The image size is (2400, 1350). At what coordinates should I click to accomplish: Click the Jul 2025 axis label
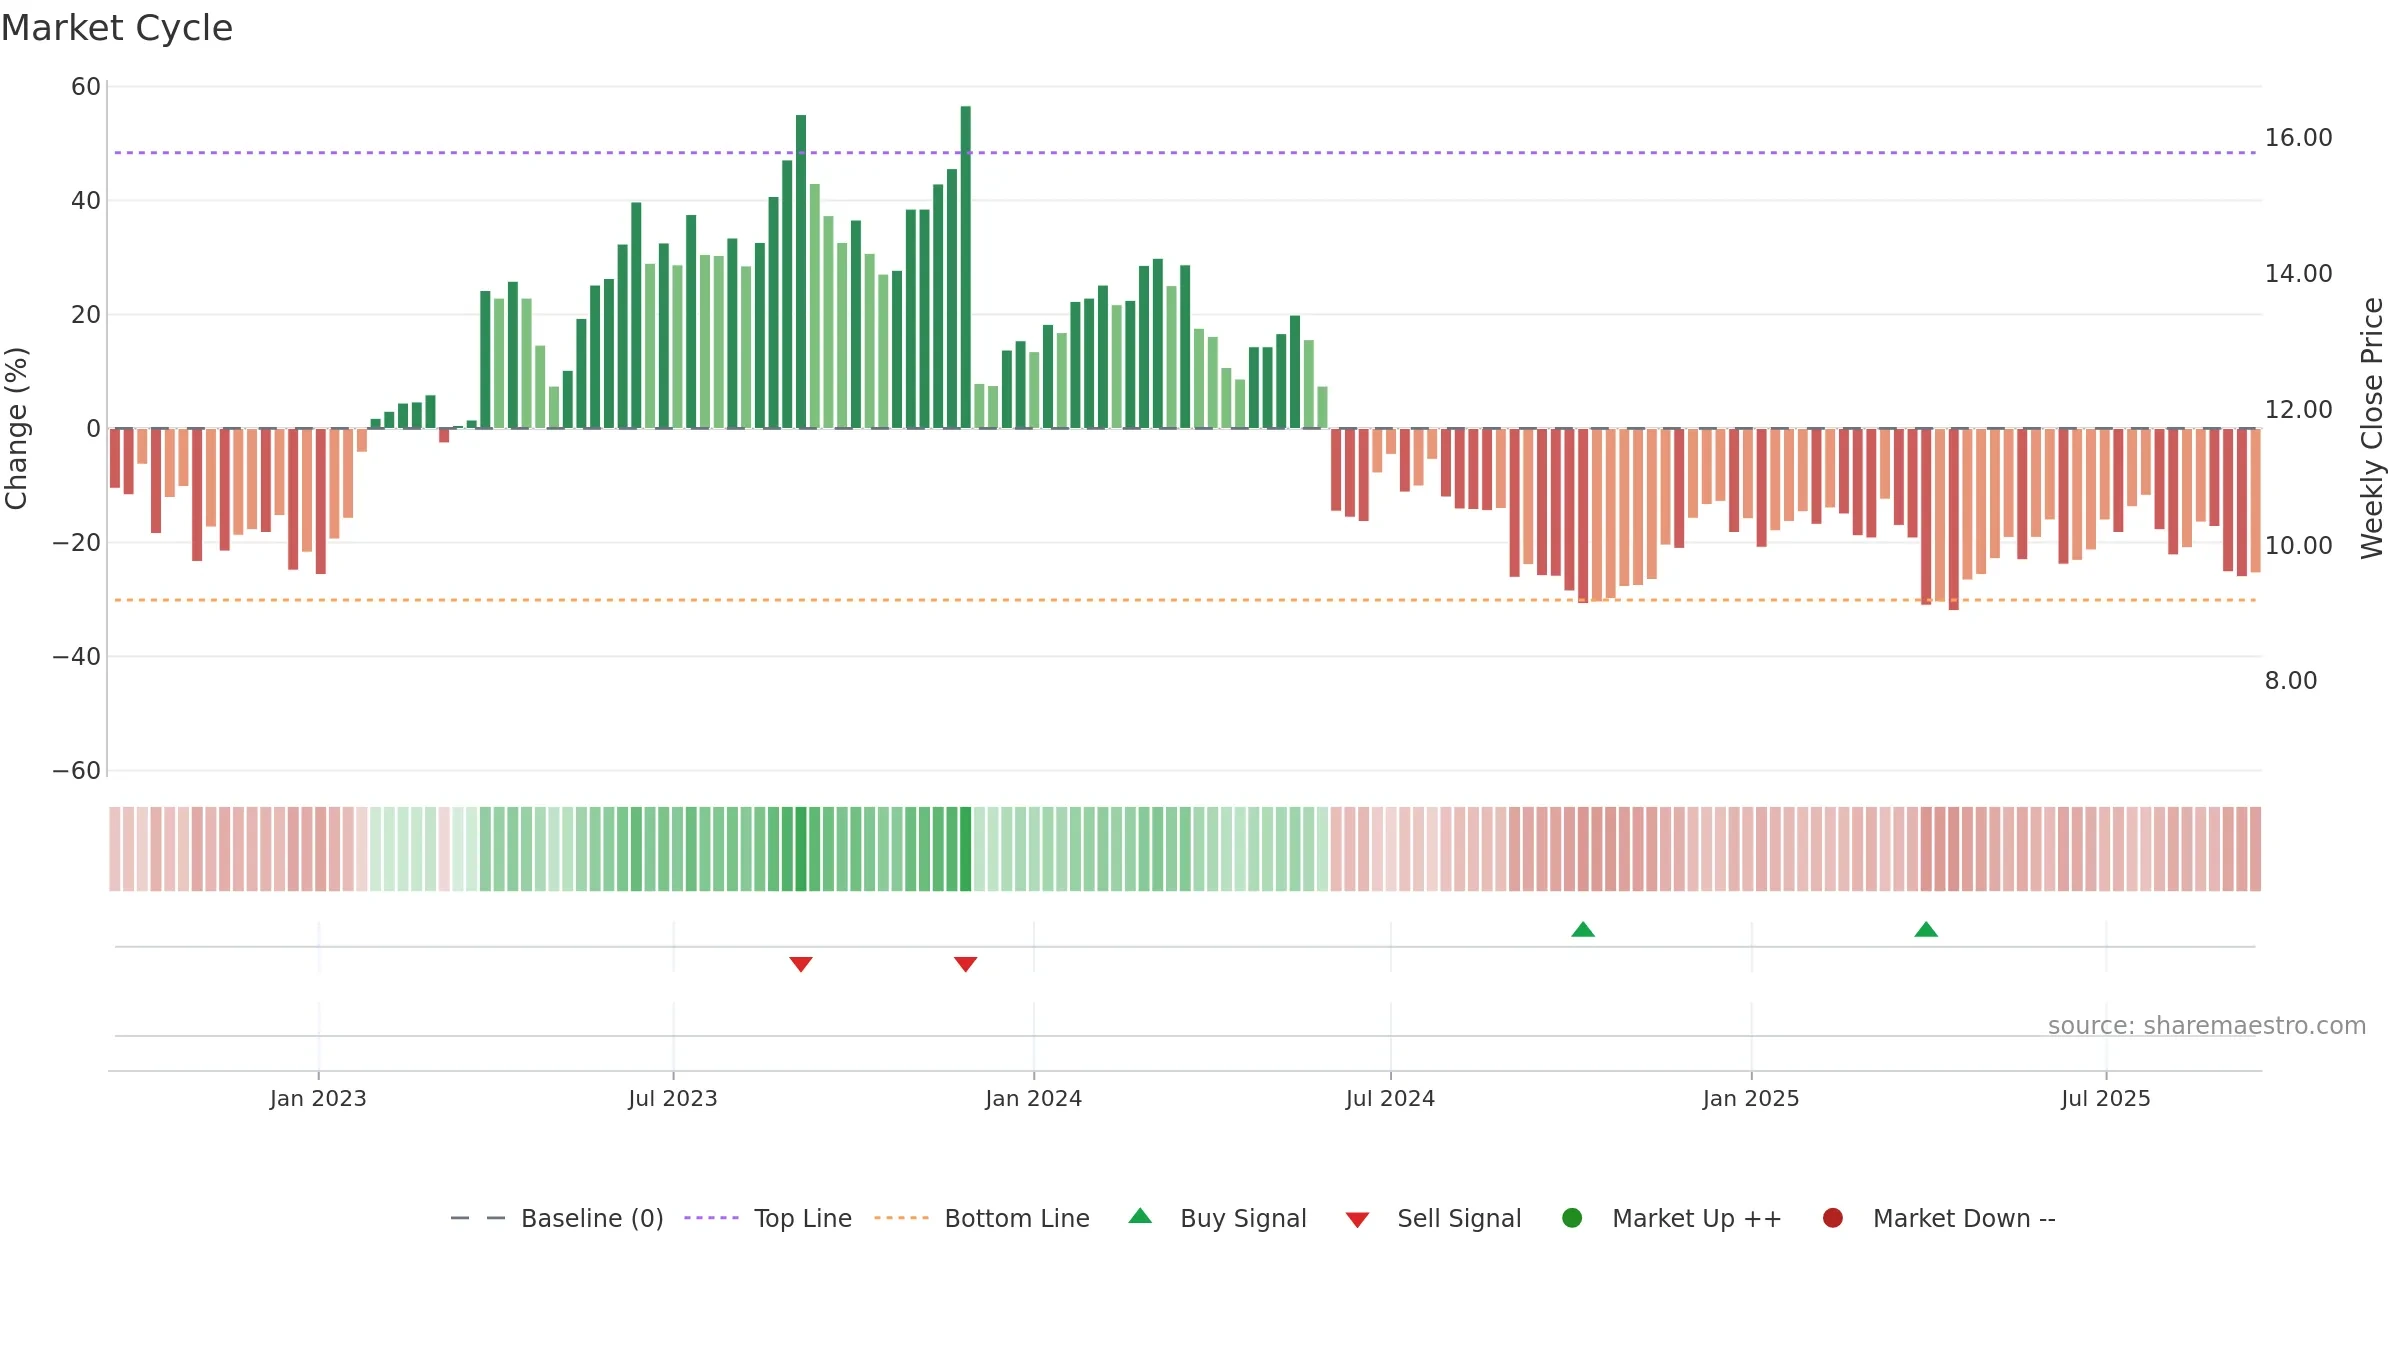point(2106,1098)
